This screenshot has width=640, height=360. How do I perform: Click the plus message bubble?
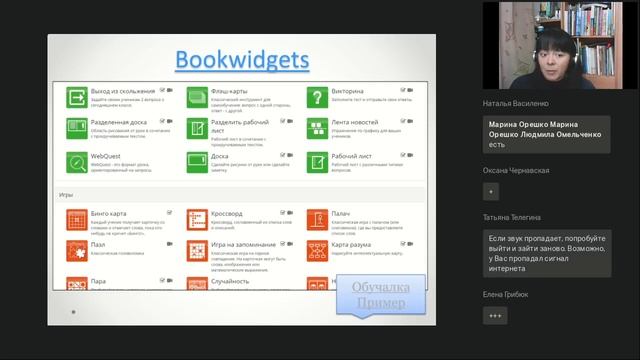click(x=491, y=192)
